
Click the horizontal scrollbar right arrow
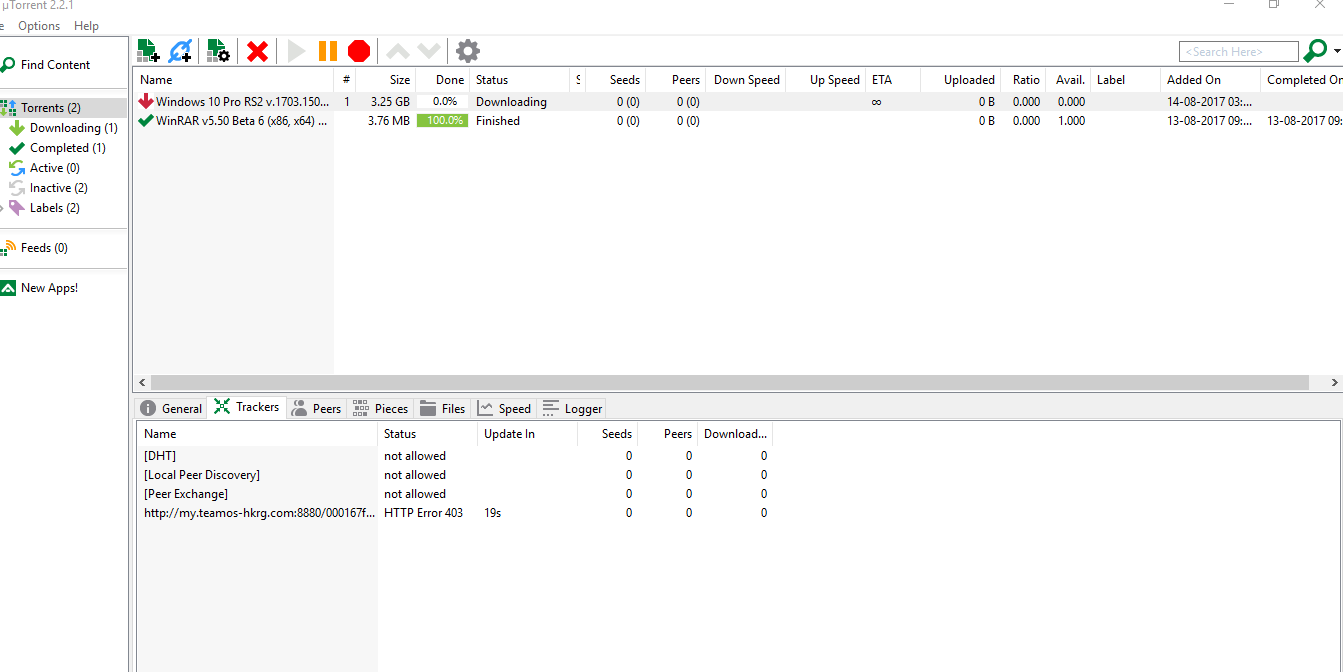[x=1334, y=383]
